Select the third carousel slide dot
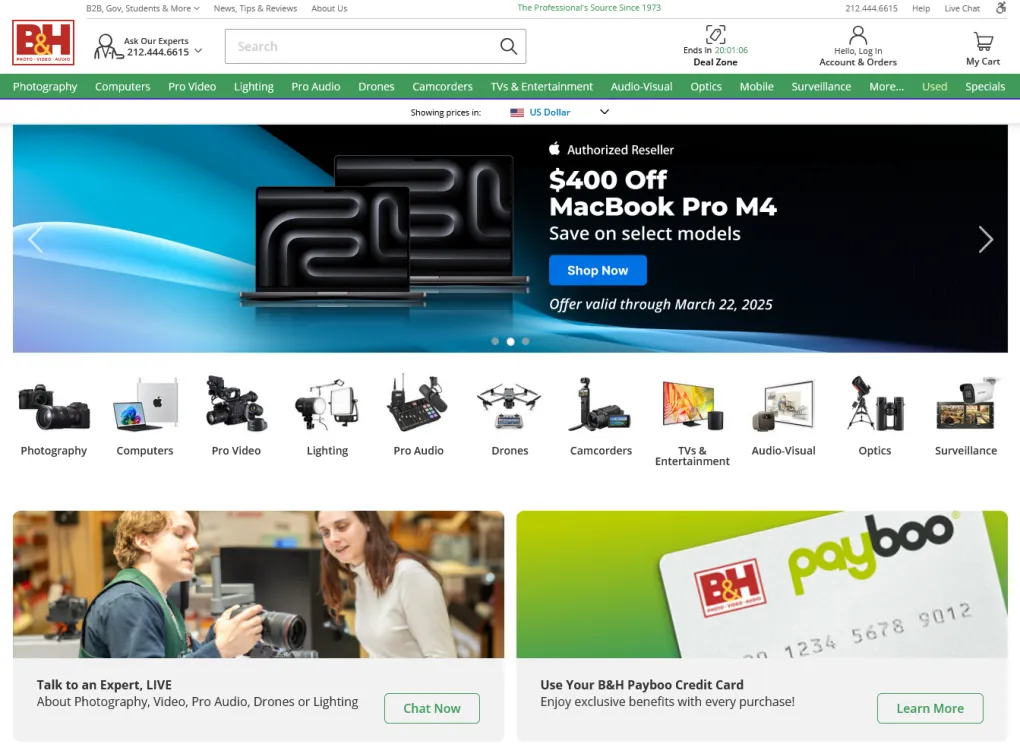The width and height of the screenshot is (1020, 750). (525, 341)
